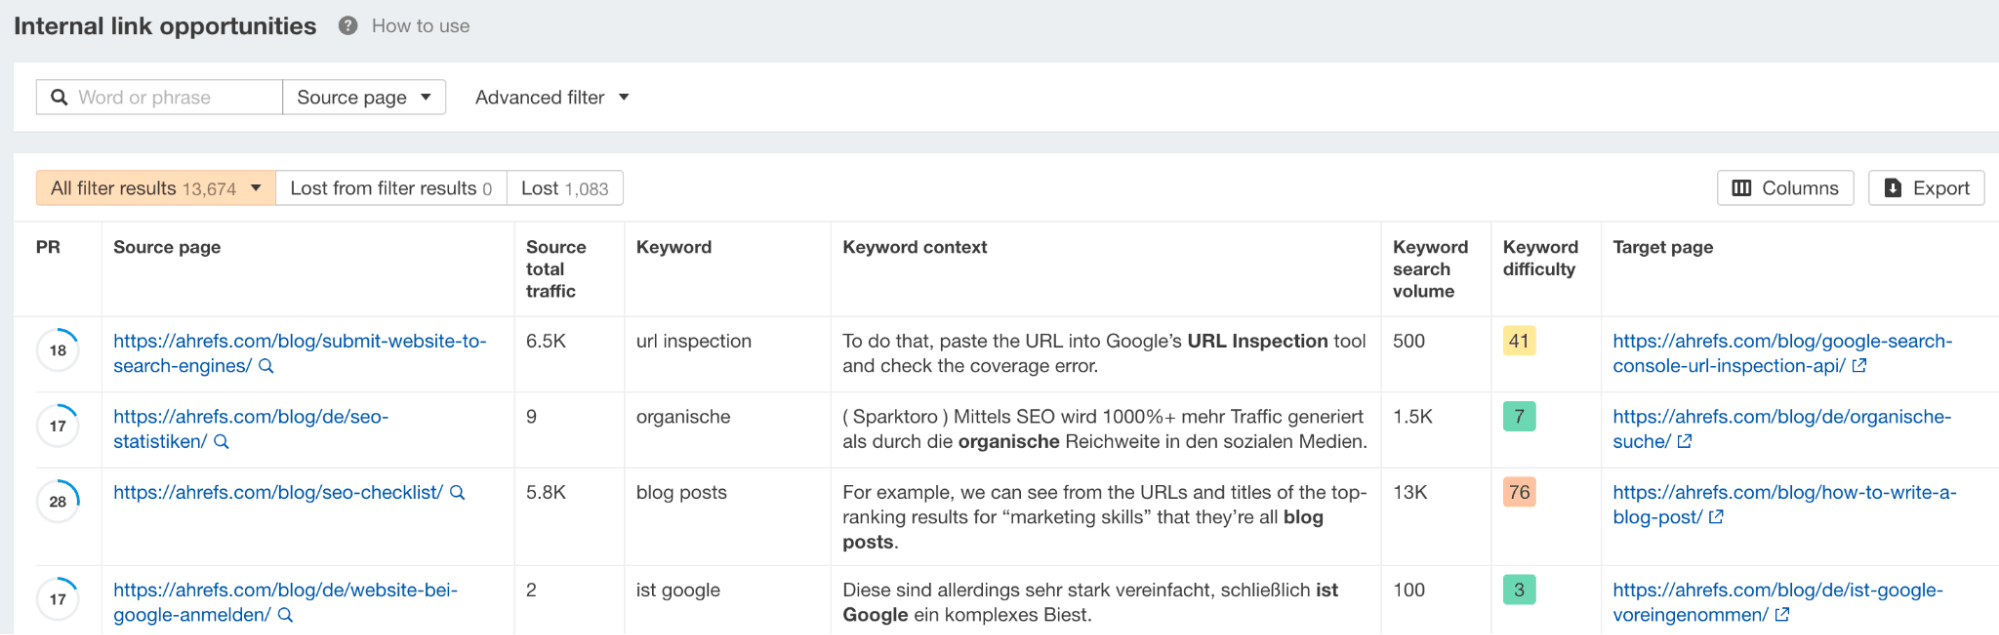The width and height of the screenshot is (1999, 635).
Task: Click the external-link icon beside how-to-write-a-blog-post
Action: coord(1717,517)
